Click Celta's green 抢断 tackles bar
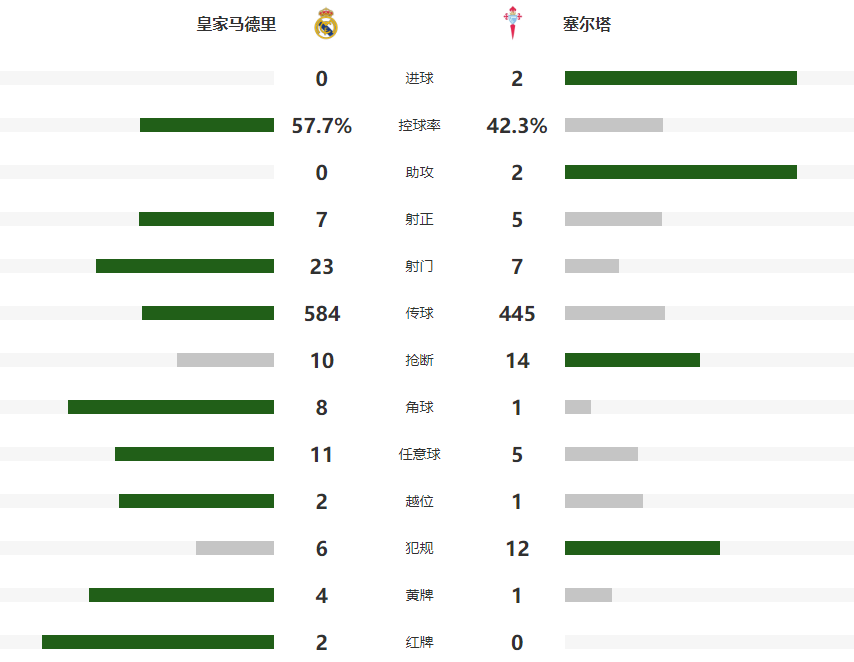 pos(632,360)
